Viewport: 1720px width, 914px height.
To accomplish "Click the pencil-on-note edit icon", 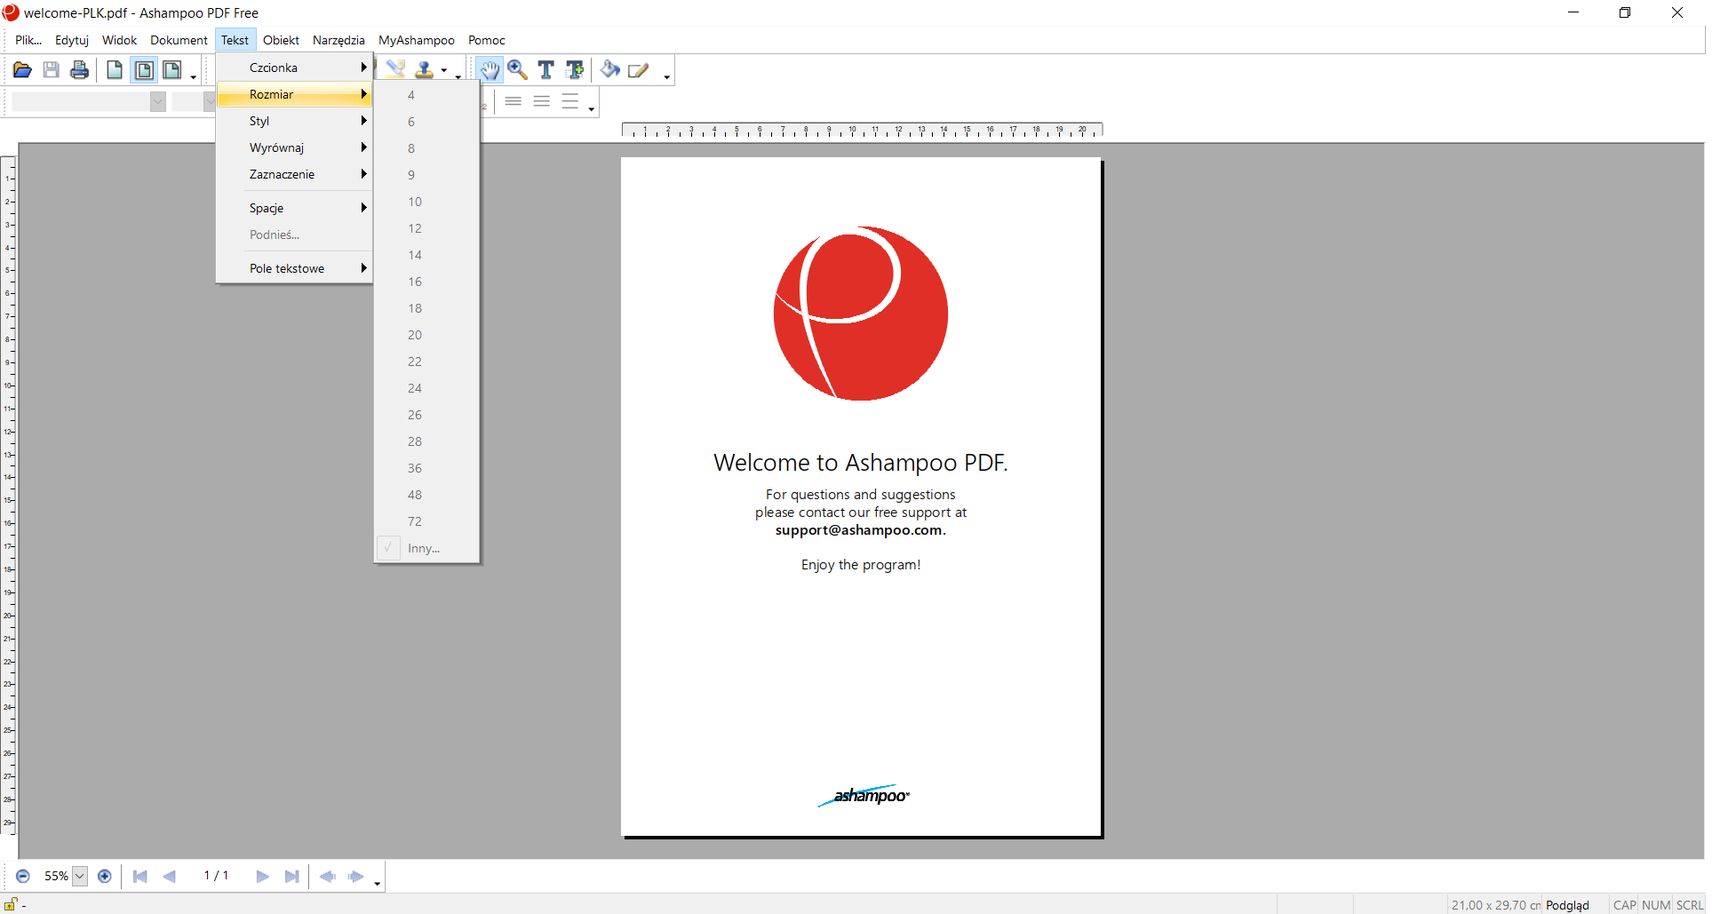I will [639, 69].
